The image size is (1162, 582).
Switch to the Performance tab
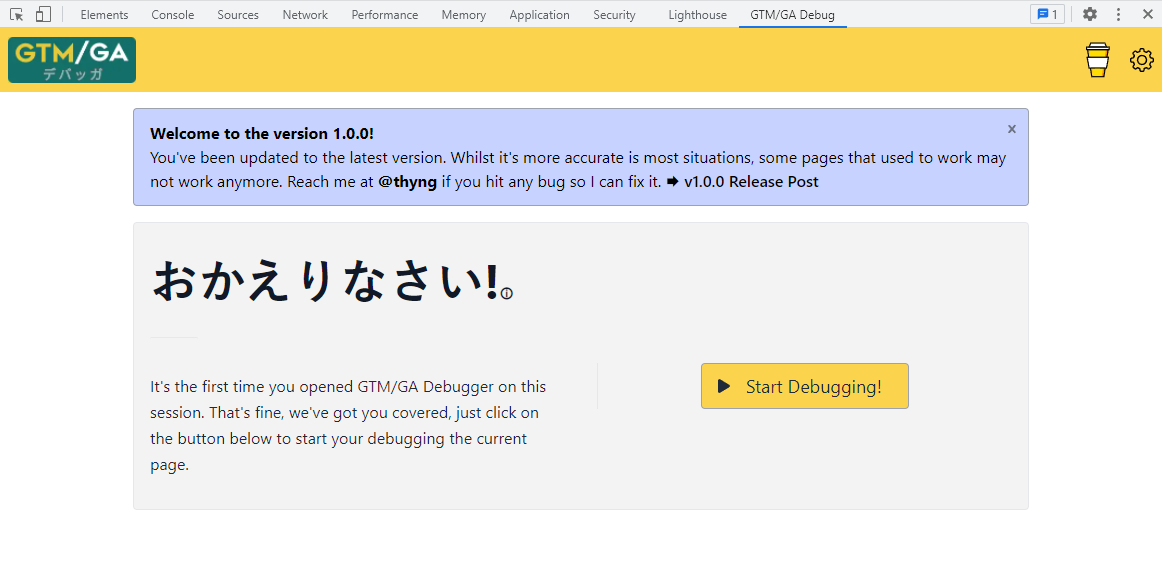click(385, 15)
